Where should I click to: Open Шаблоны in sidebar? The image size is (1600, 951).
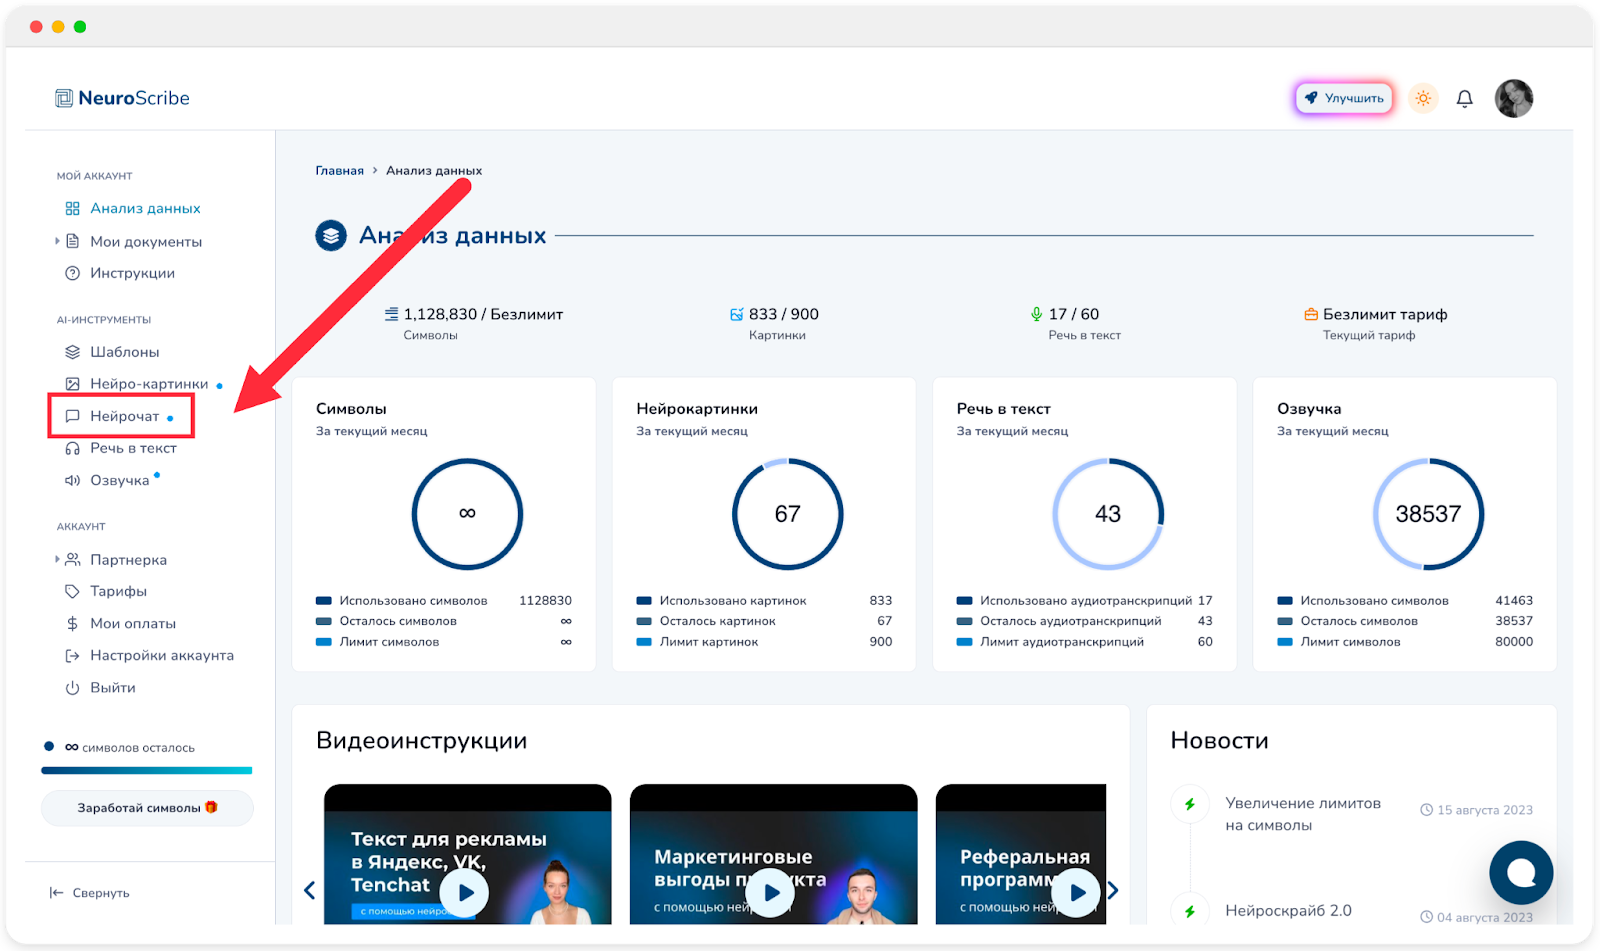pos(125,352)
